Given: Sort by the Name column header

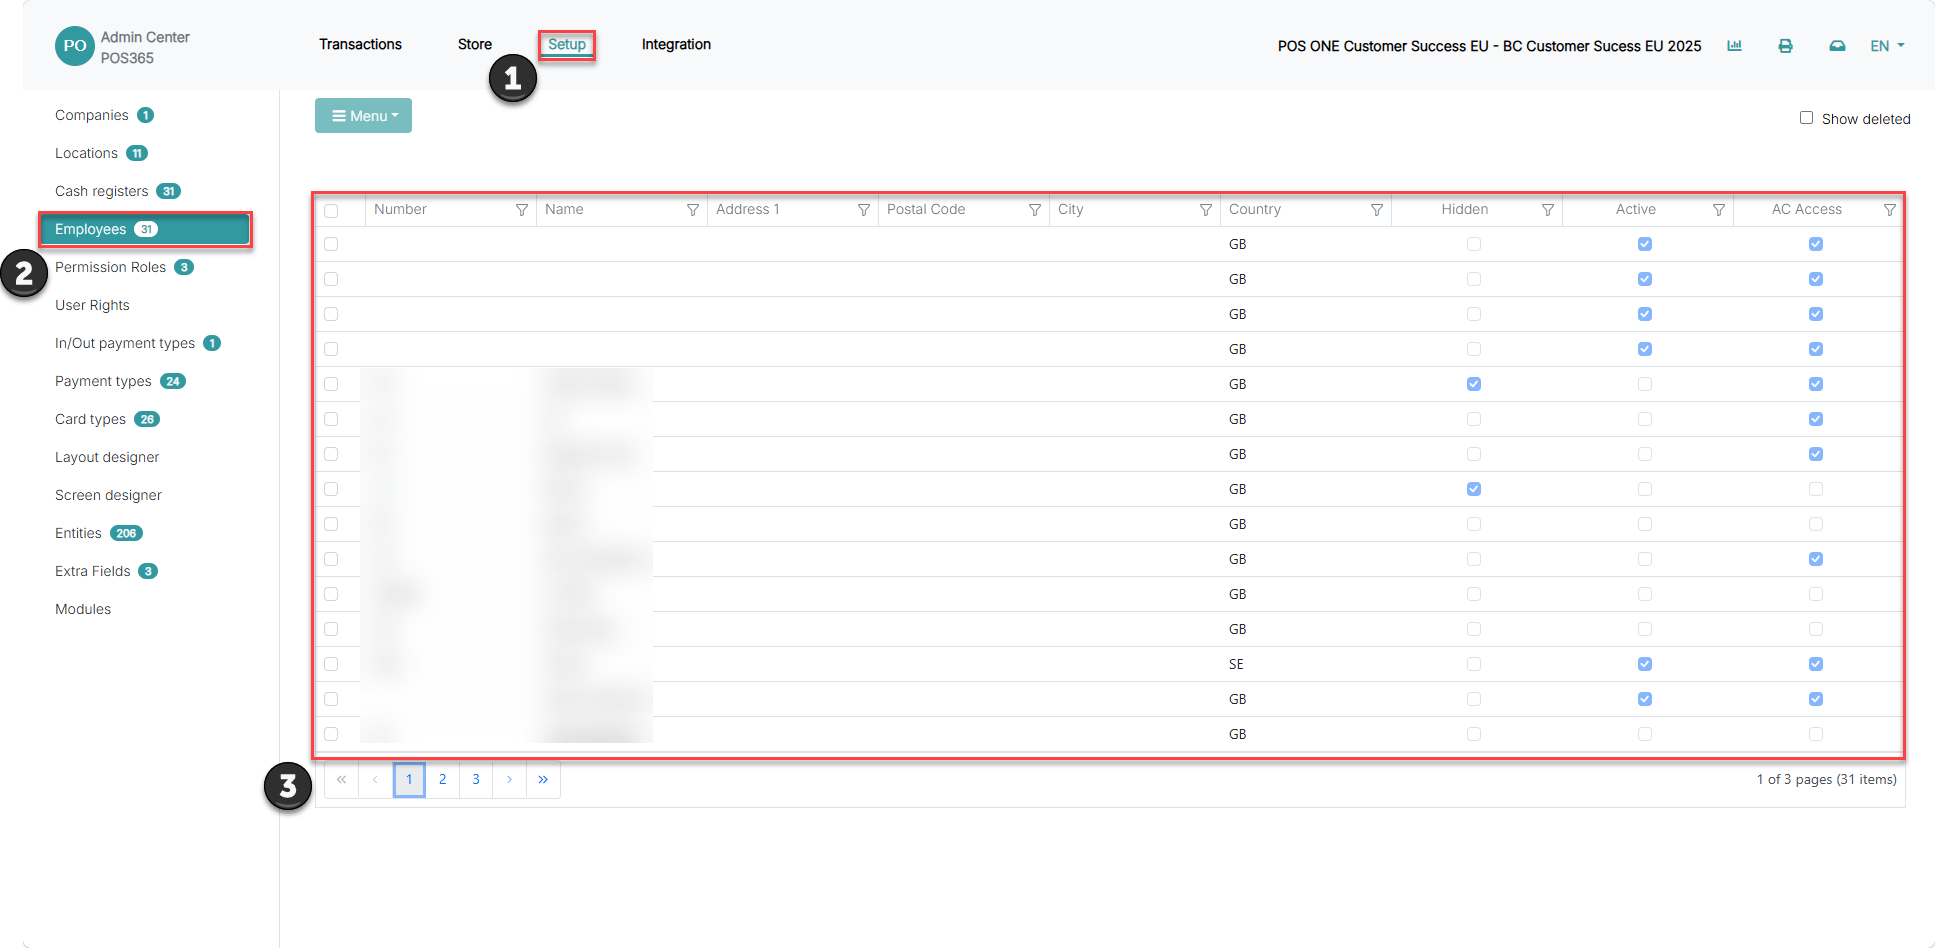Looking at the screenshot, I should (x=564, y=209).
